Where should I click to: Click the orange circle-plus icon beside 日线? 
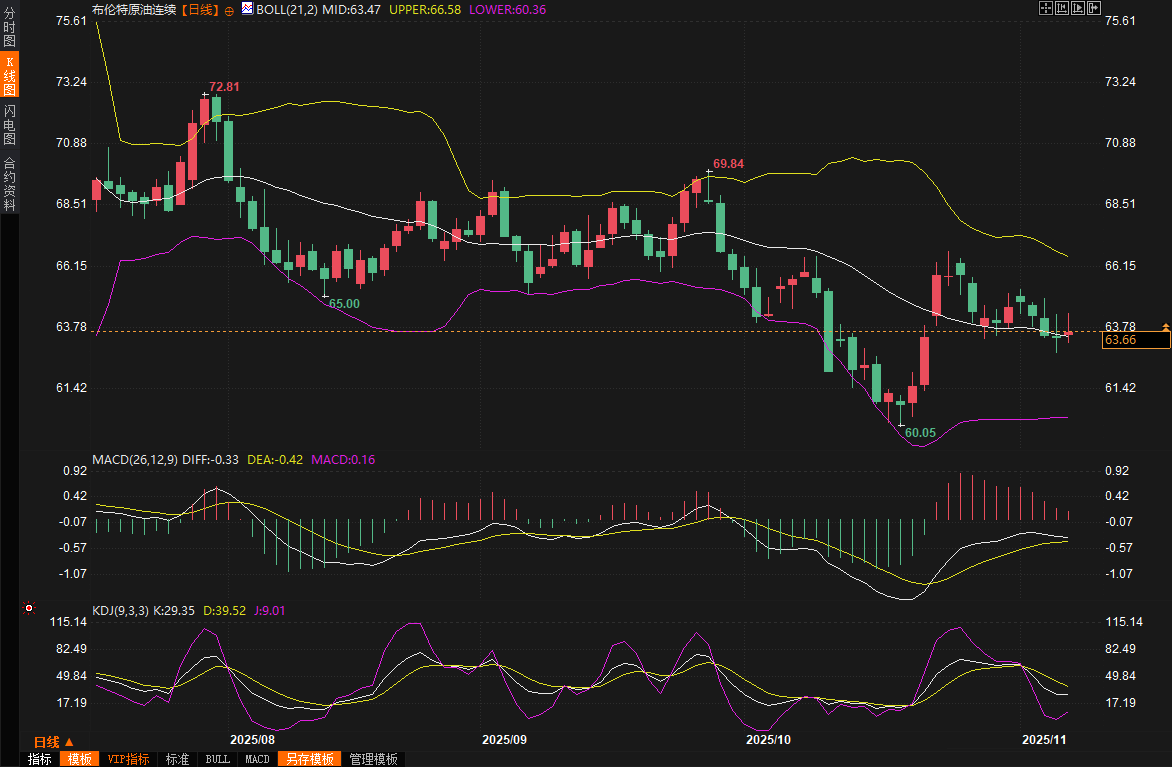tap(229, 11)
